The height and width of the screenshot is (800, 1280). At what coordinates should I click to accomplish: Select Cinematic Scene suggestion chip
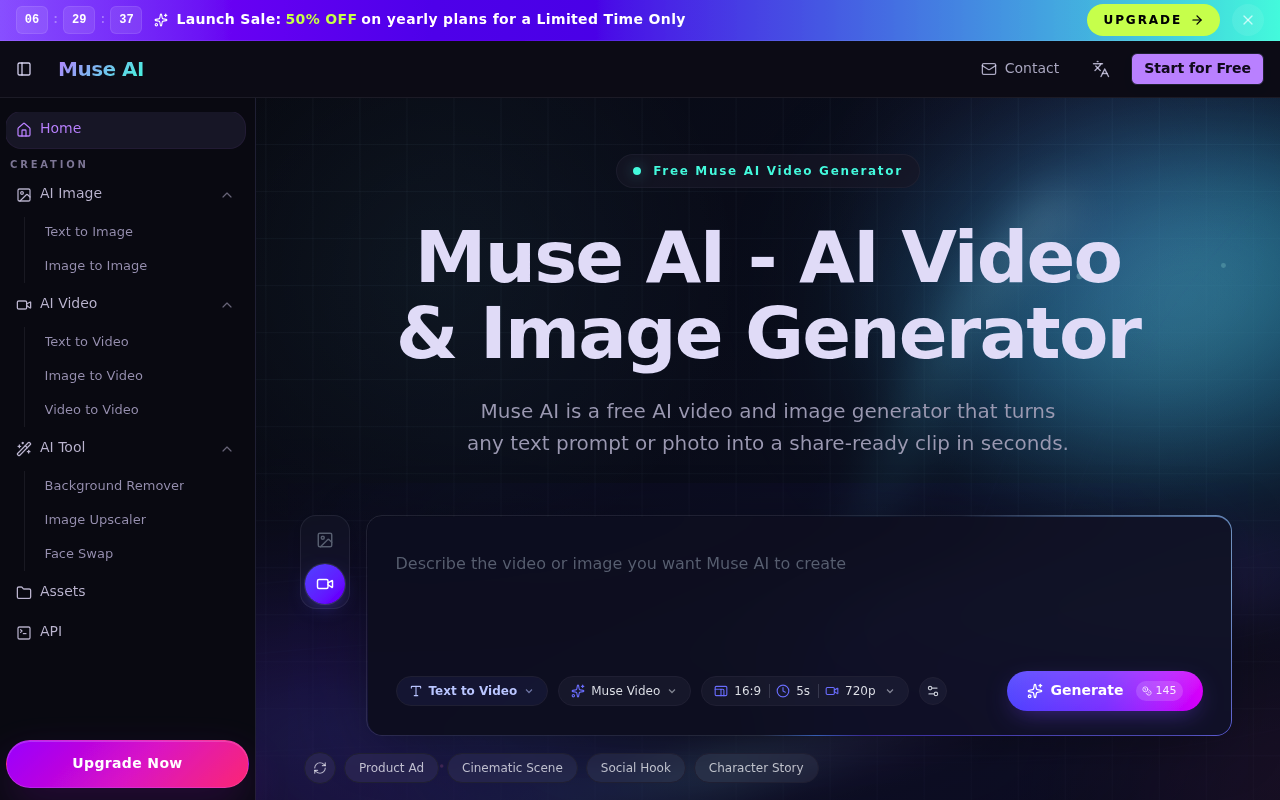pyautogui.click(x=512, y=768)
